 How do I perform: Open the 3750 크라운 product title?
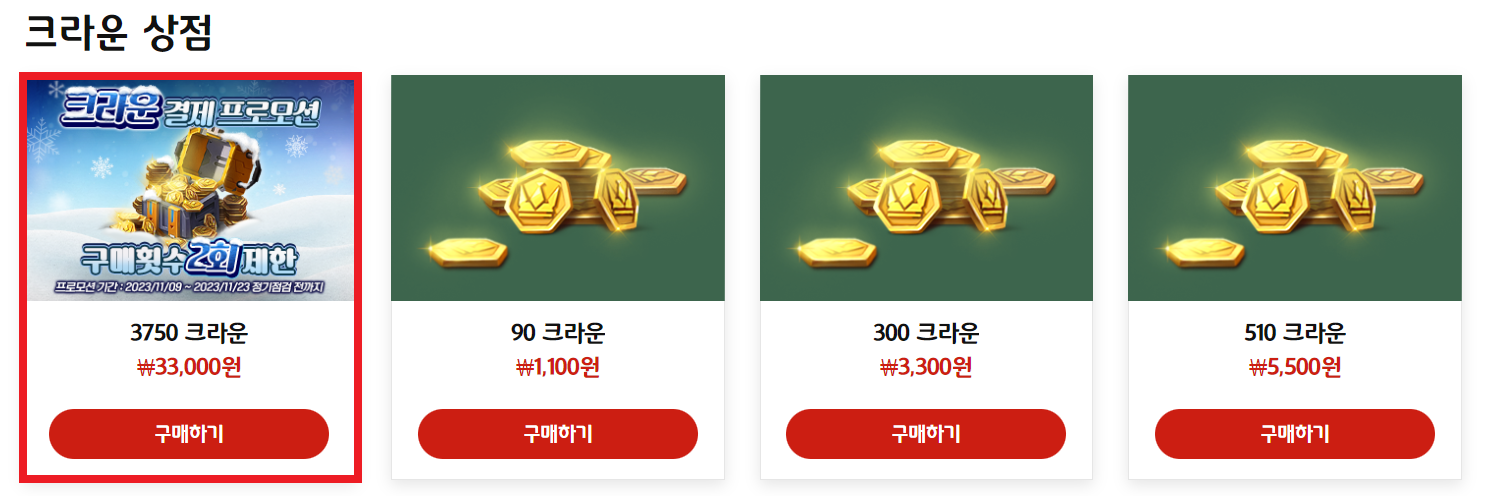point(189,333)
